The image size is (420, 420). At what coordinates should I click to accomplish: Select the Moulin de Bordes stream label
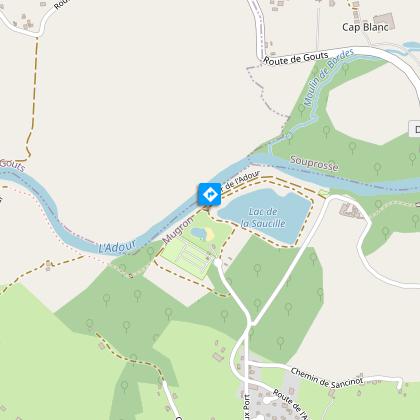[x=329, y=78]
